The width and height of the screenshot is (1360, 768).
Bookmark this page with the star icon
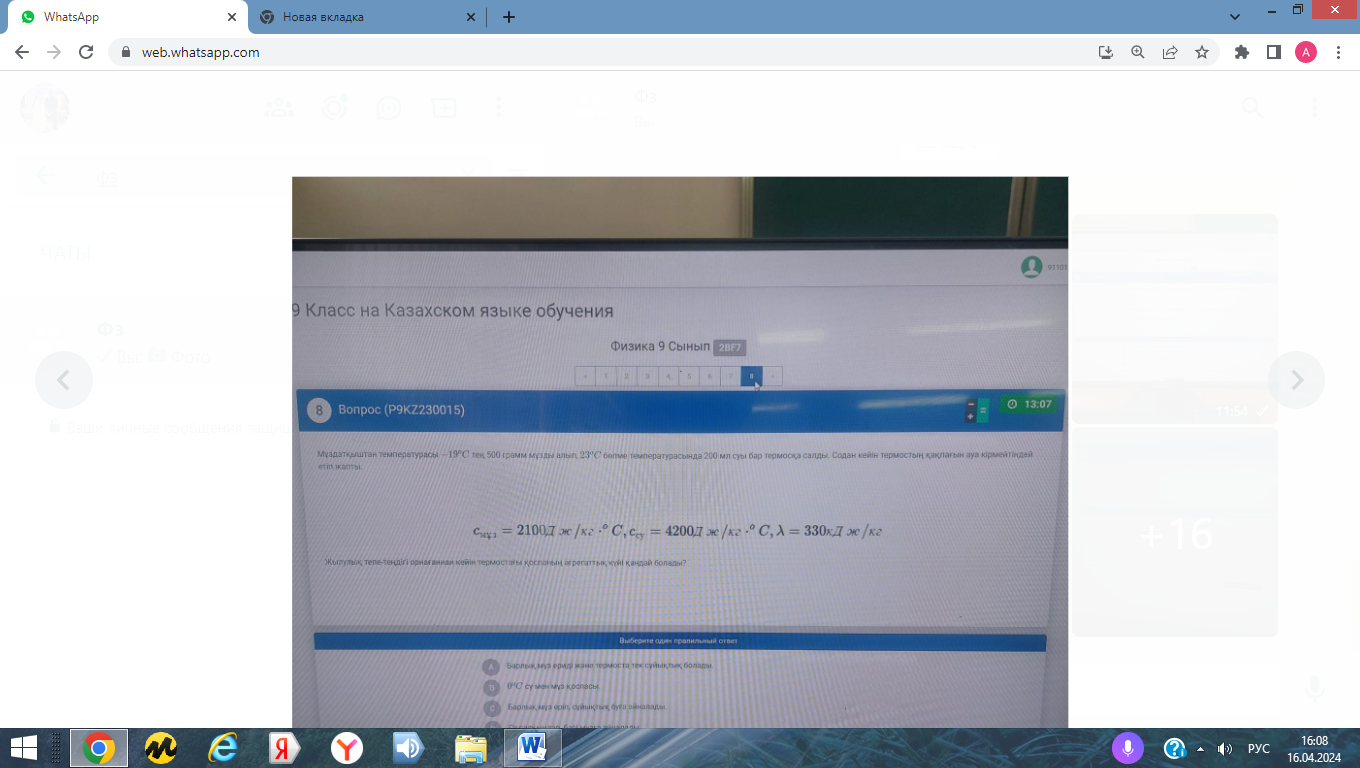(x=1201, y=52)
